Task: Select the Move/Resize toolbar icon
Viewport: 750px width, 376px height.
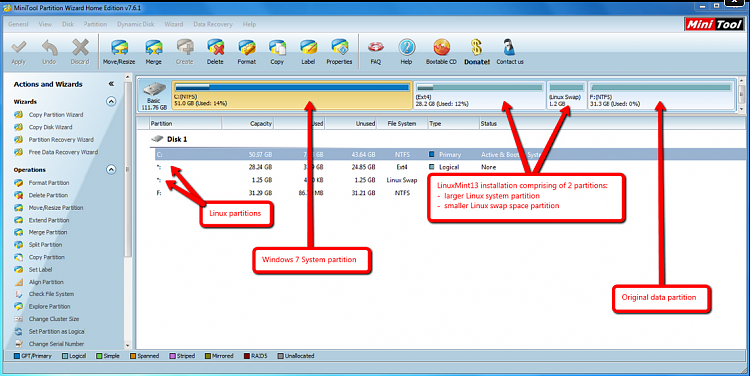Action: 119,48
